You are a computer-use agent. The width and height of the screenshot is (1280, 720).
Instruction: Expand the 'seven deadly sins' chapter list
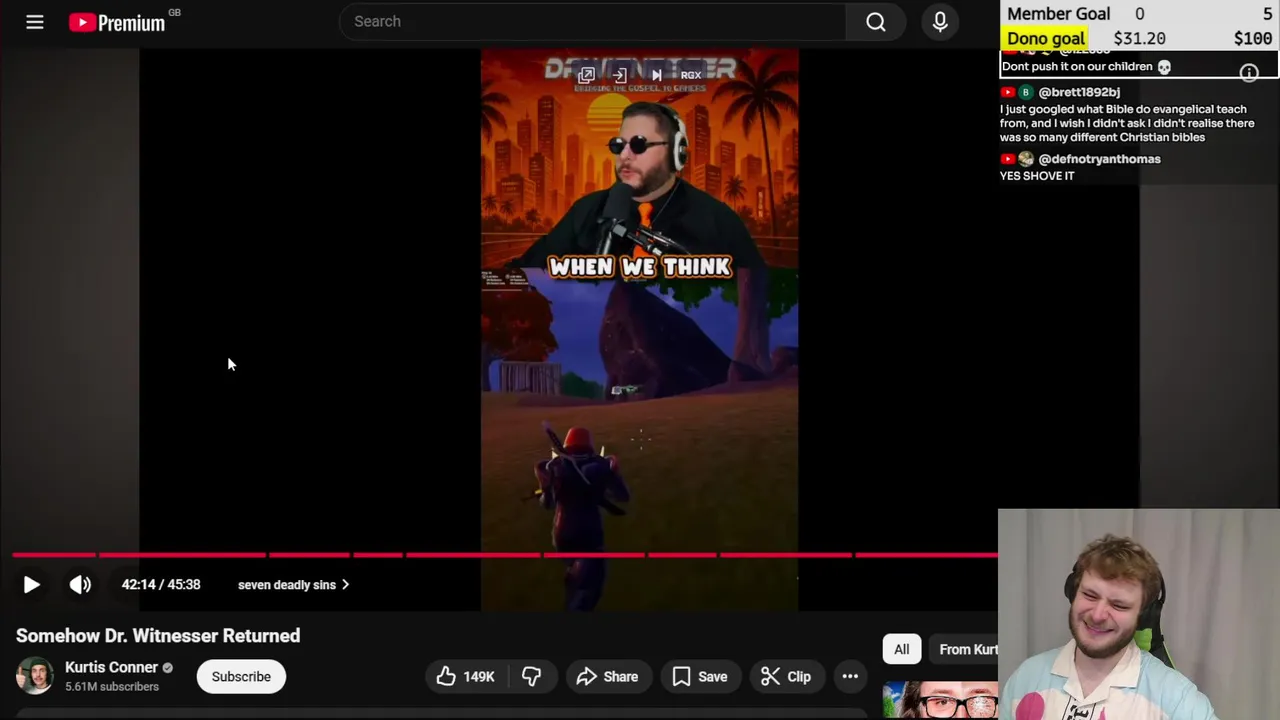[x=294, y=585]
